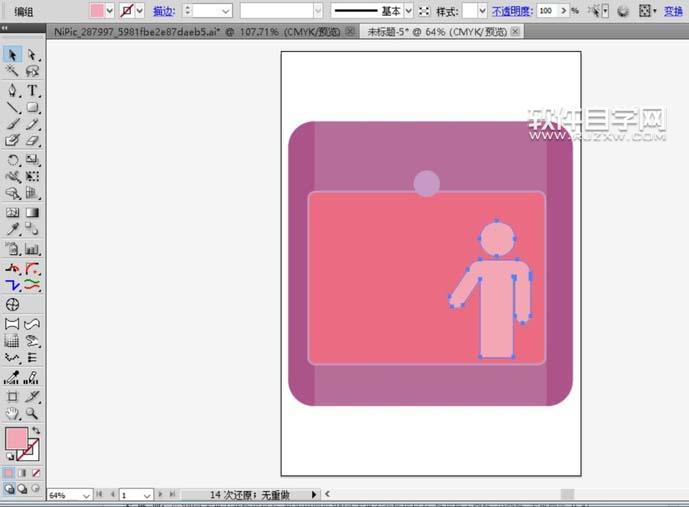The height and width of the screenshot is (507, 689).
Task: Select the Shape Builder tool
Action: pyautogui.click(x=12, y=193)
